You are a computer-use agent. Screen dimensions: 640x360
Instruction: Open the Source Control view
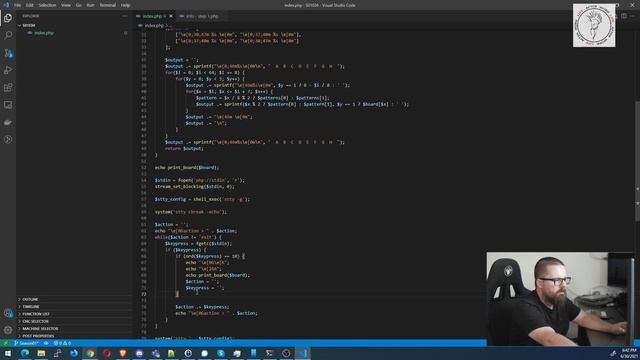(8, 53)
